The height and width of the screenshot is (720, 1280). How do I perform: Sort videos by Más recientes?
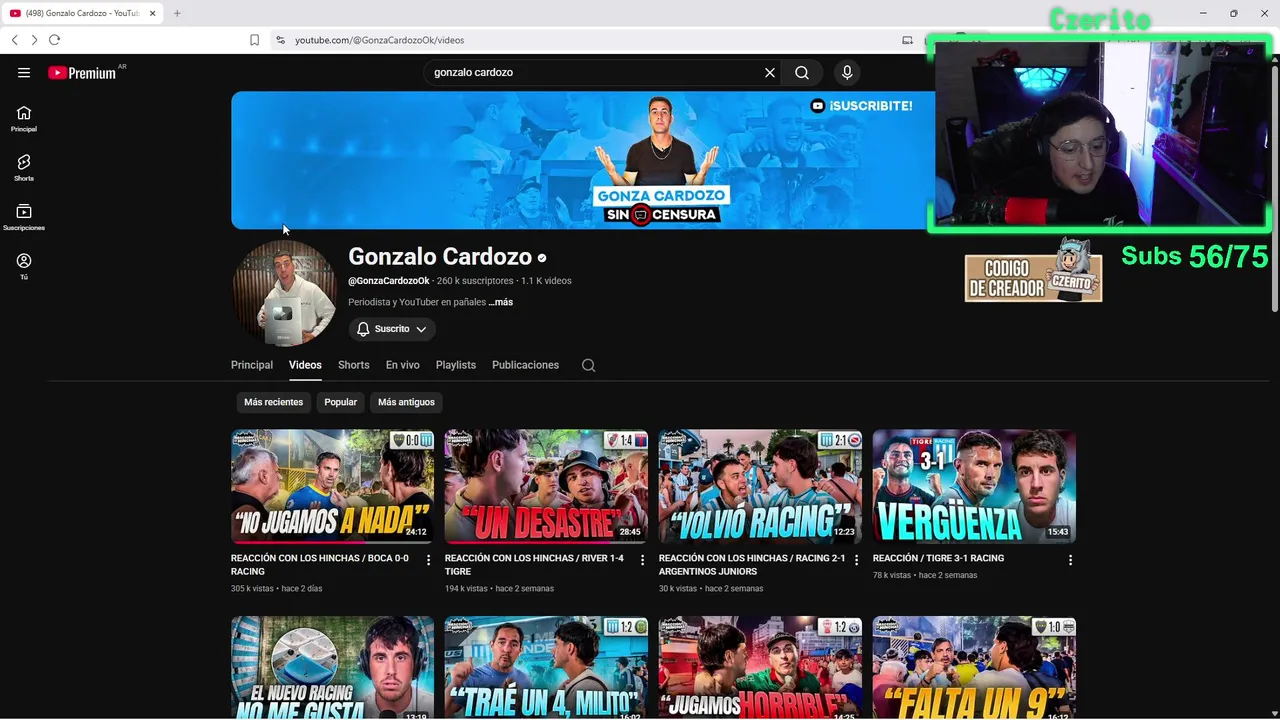(273, 402)
